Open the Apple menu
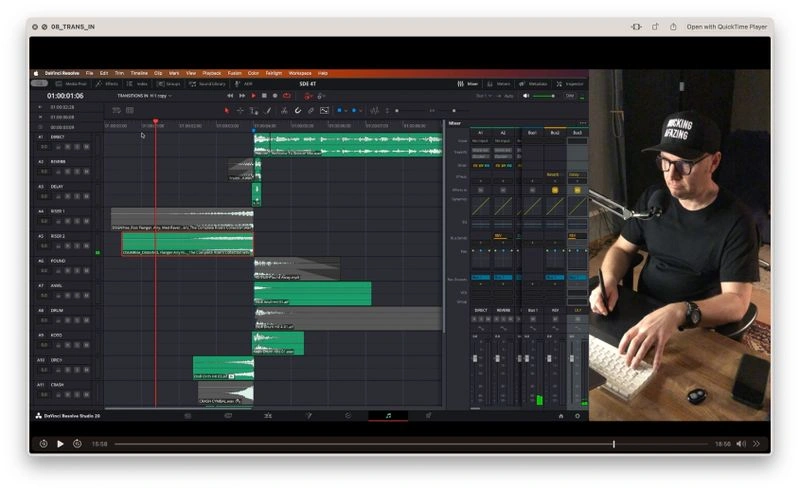Screen dimensions: 800x491 click(x=37, y=73)
